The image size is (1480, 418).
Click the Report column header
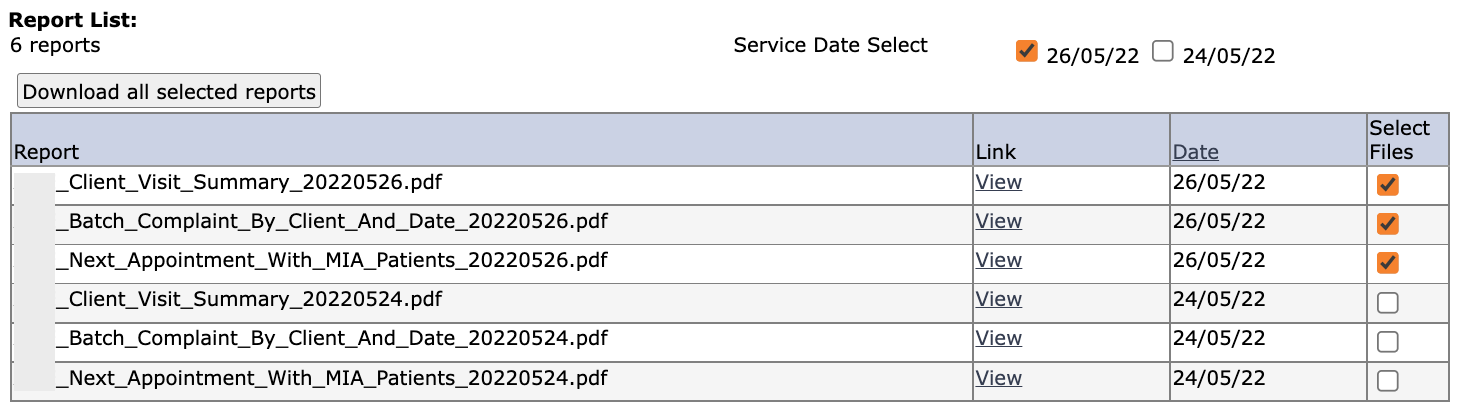tap(46, 152)
